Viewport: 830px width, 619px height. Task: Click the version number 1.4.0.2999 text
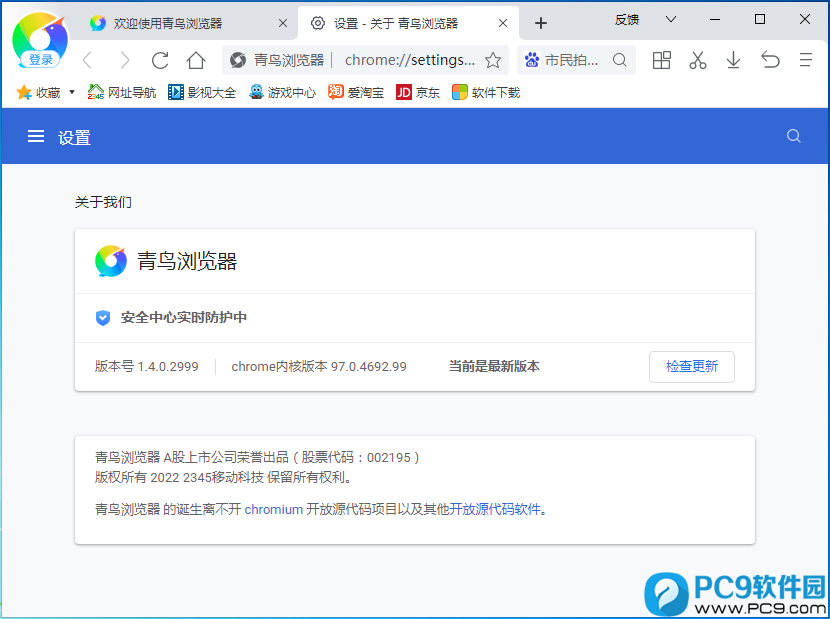(x=168, y=366)
